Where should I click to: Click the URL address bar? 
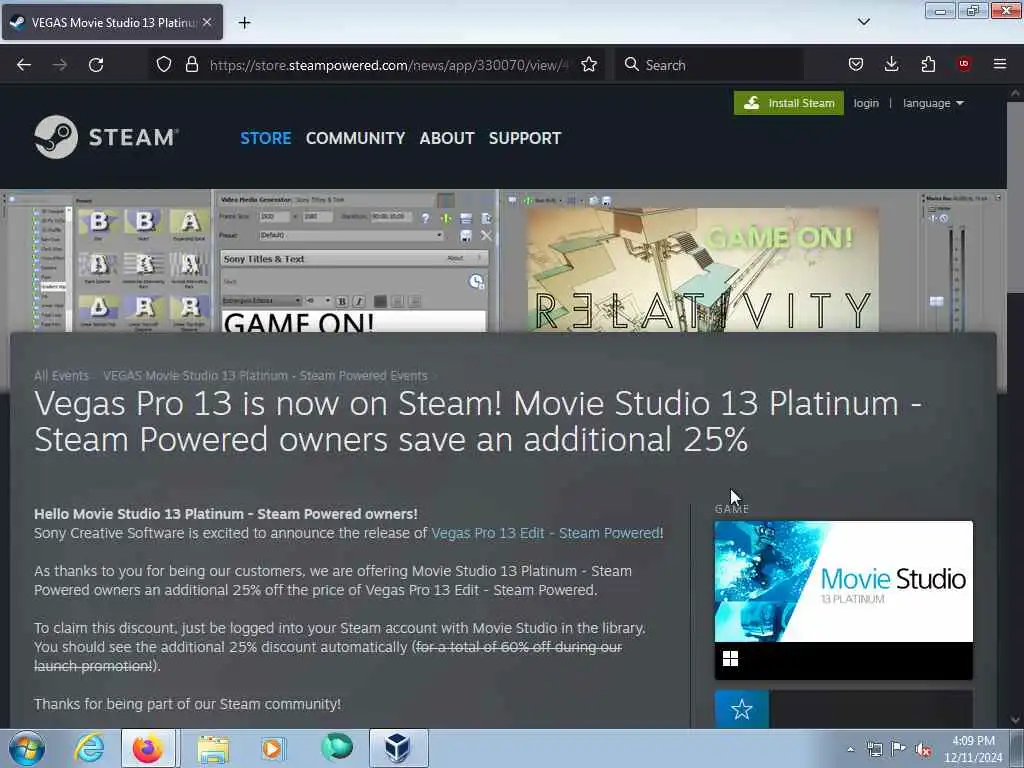pyautogui.click(x=389, y=65)
